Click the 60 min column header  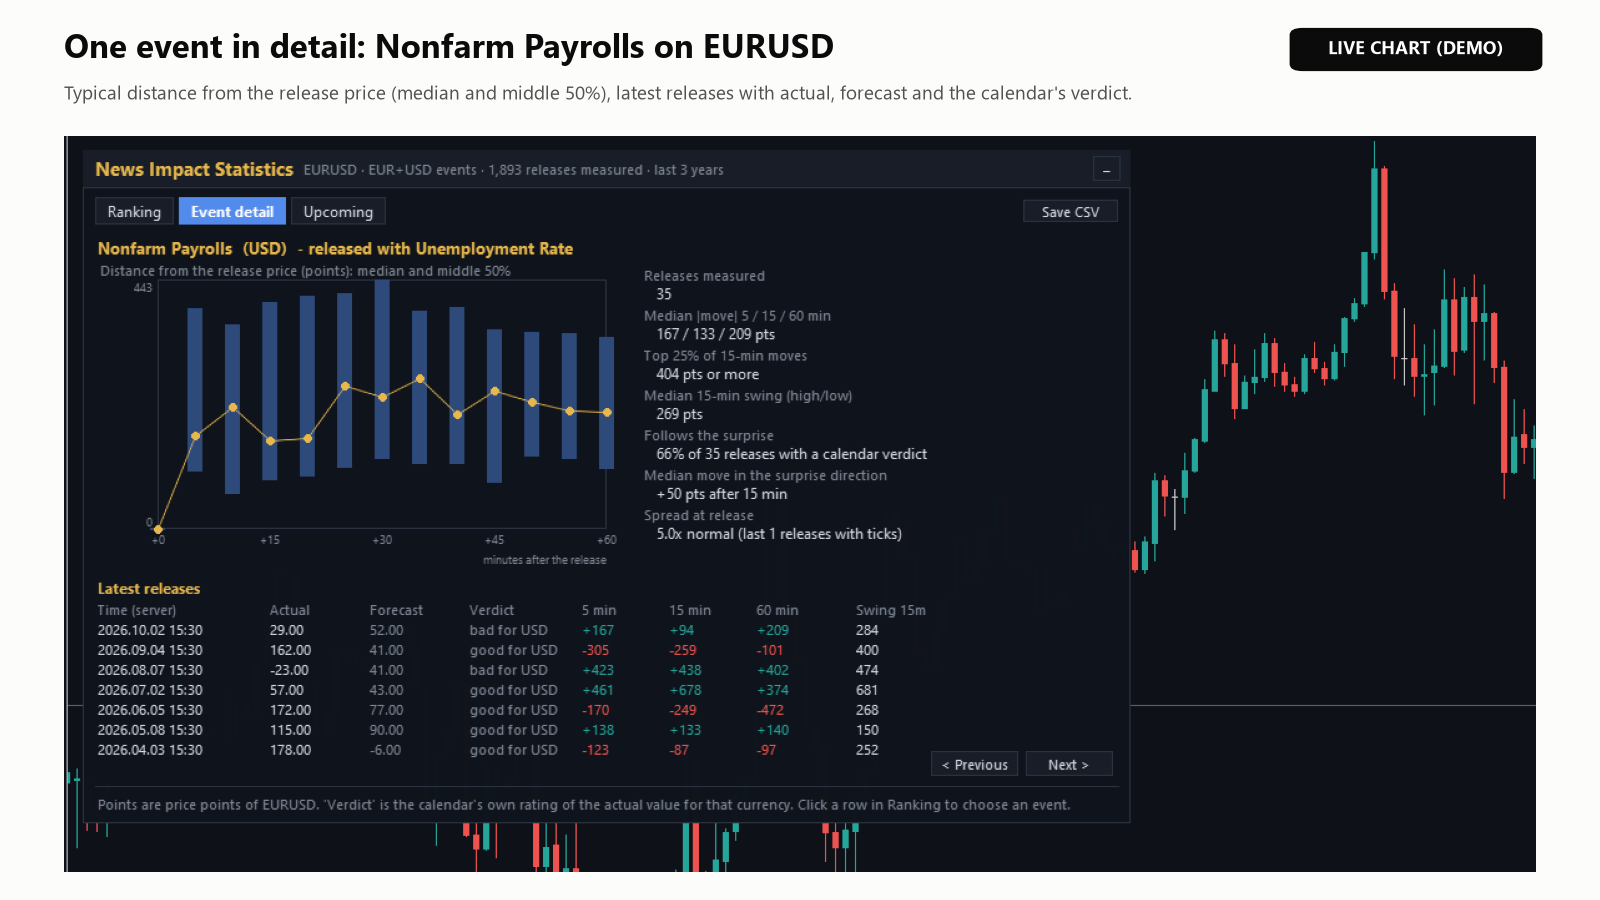tap(777, 611)
